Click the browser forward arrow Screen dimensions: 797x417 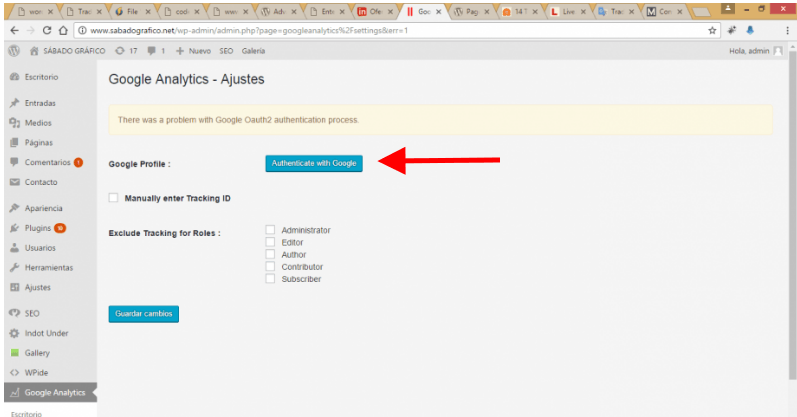(x=30, y=31)
